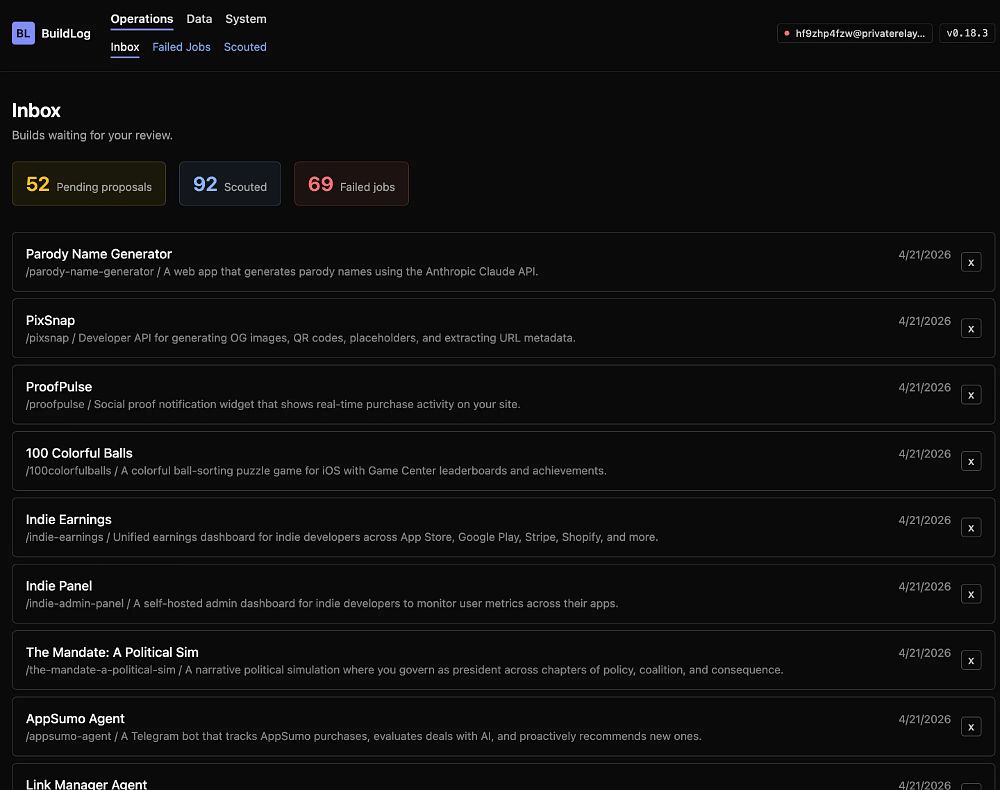Dismiss the 100 Colorful Balls proposal
This screenshot has width=1000, height=790.
(971, 461)
